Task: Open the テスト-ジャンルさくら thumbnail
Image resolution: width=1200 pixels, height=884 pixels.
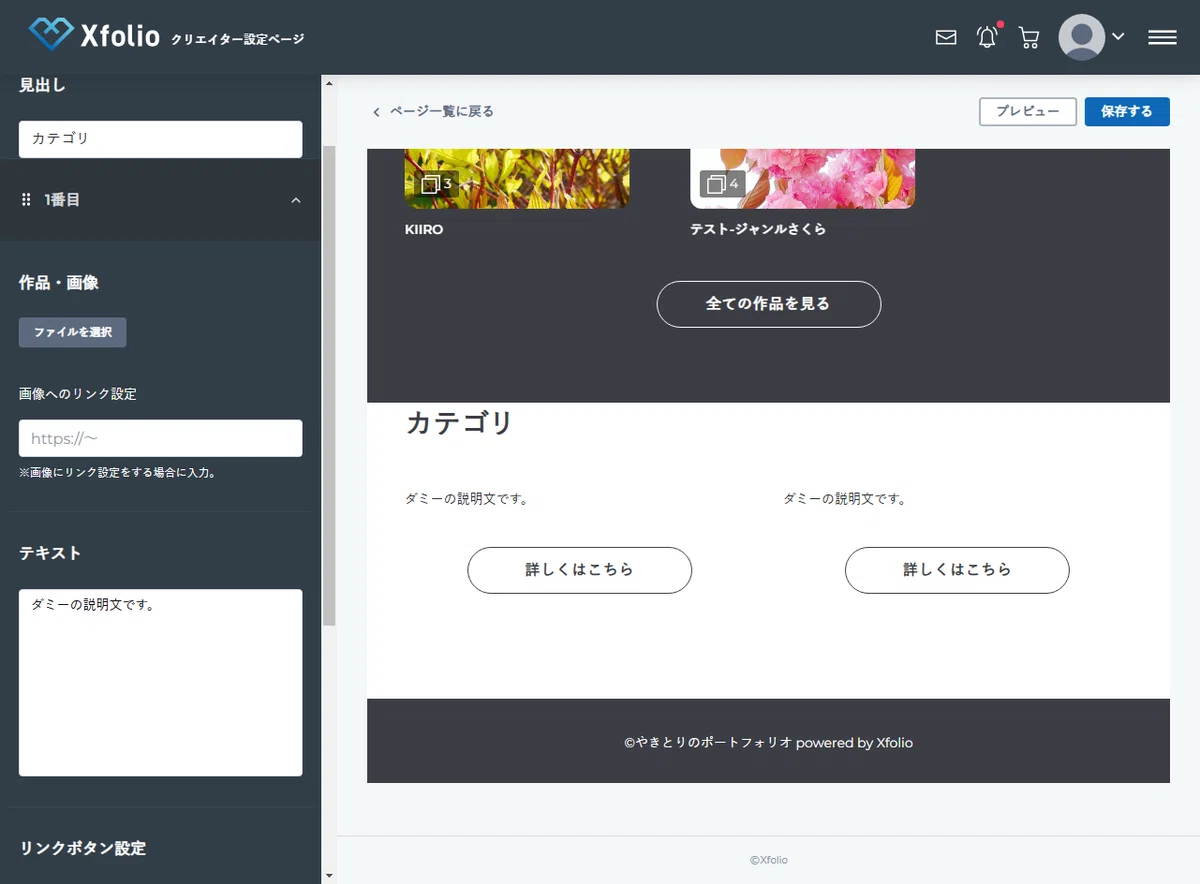Action: click(803, 179)
